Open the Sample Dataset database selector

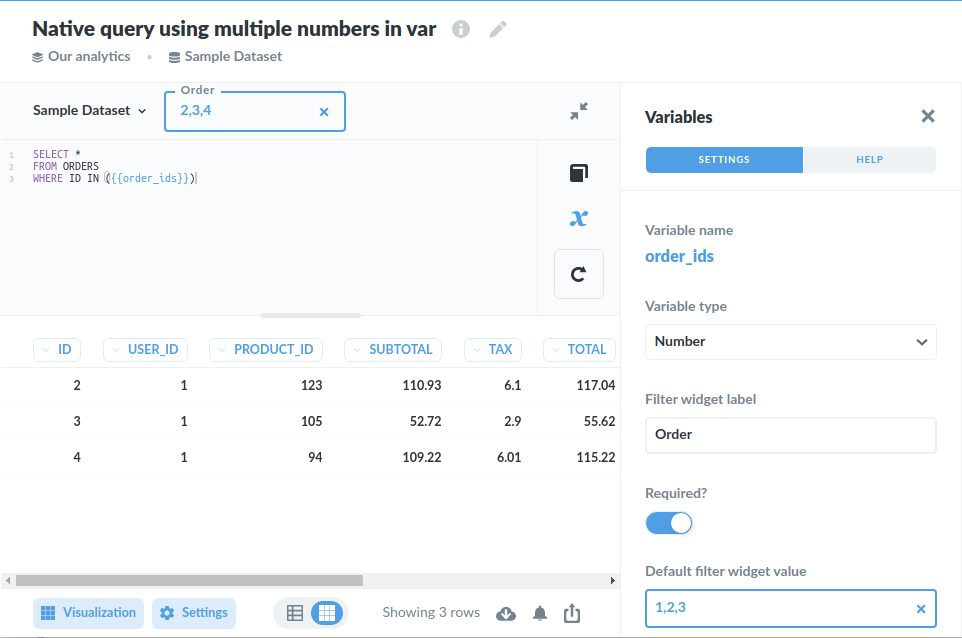pos(88,111)
